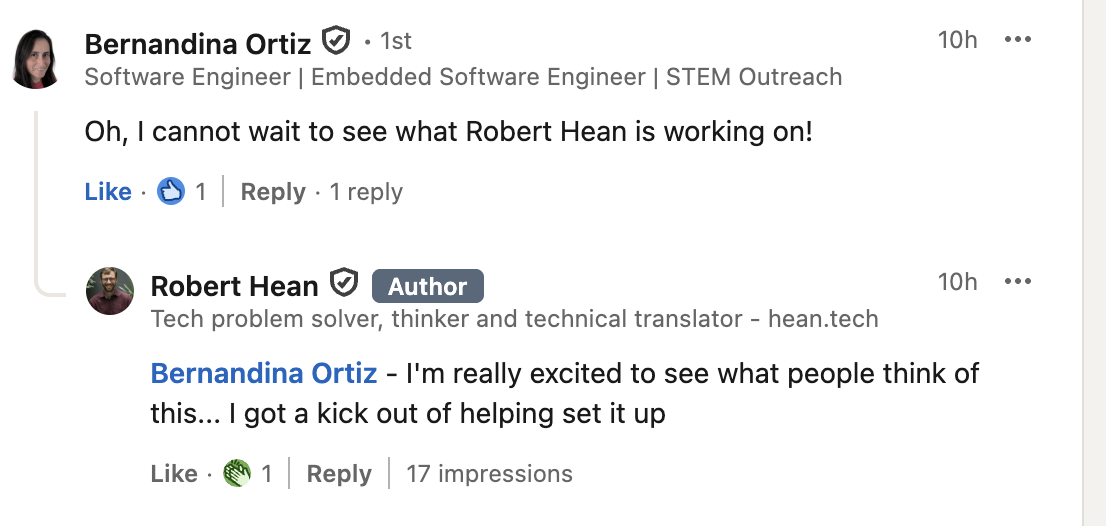Click clapping reaction icon on Robert's reply
Screen dimensions: 1106x526
point(237,473)
